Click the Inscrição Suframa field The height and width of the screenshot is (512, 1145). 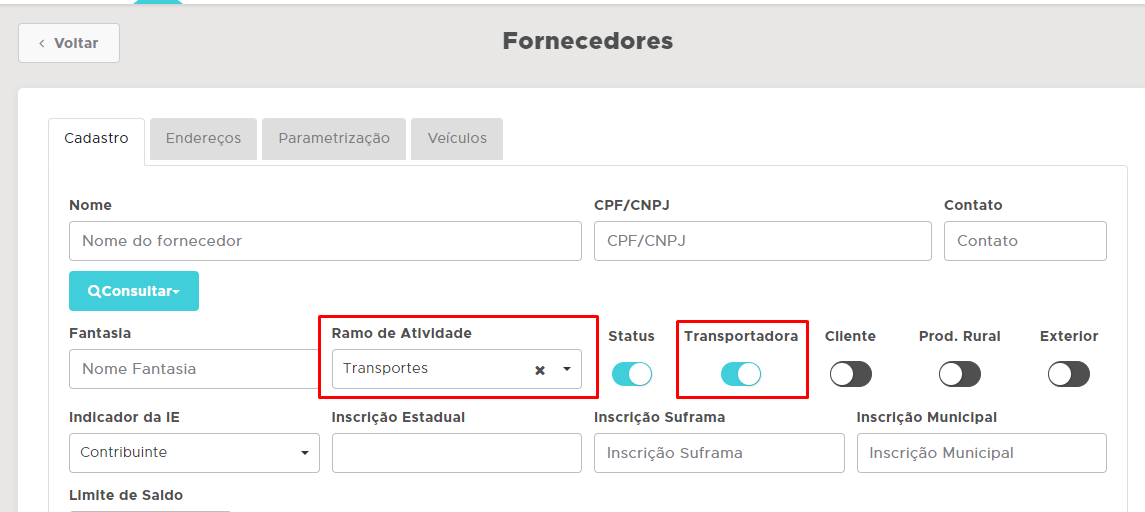[719, 453]
